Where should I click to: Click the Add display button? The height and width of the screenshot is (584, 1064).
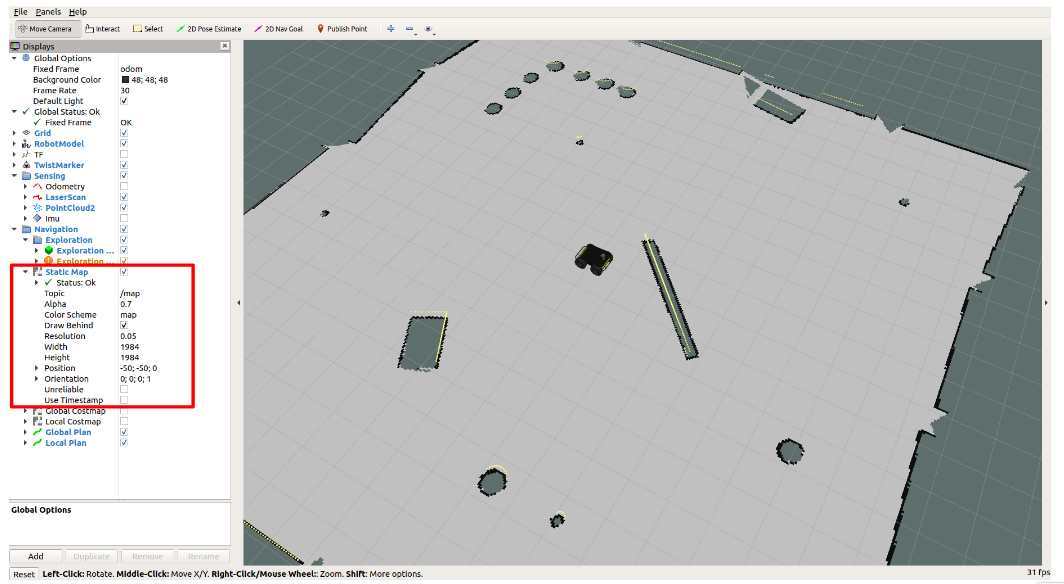[36, 556]
